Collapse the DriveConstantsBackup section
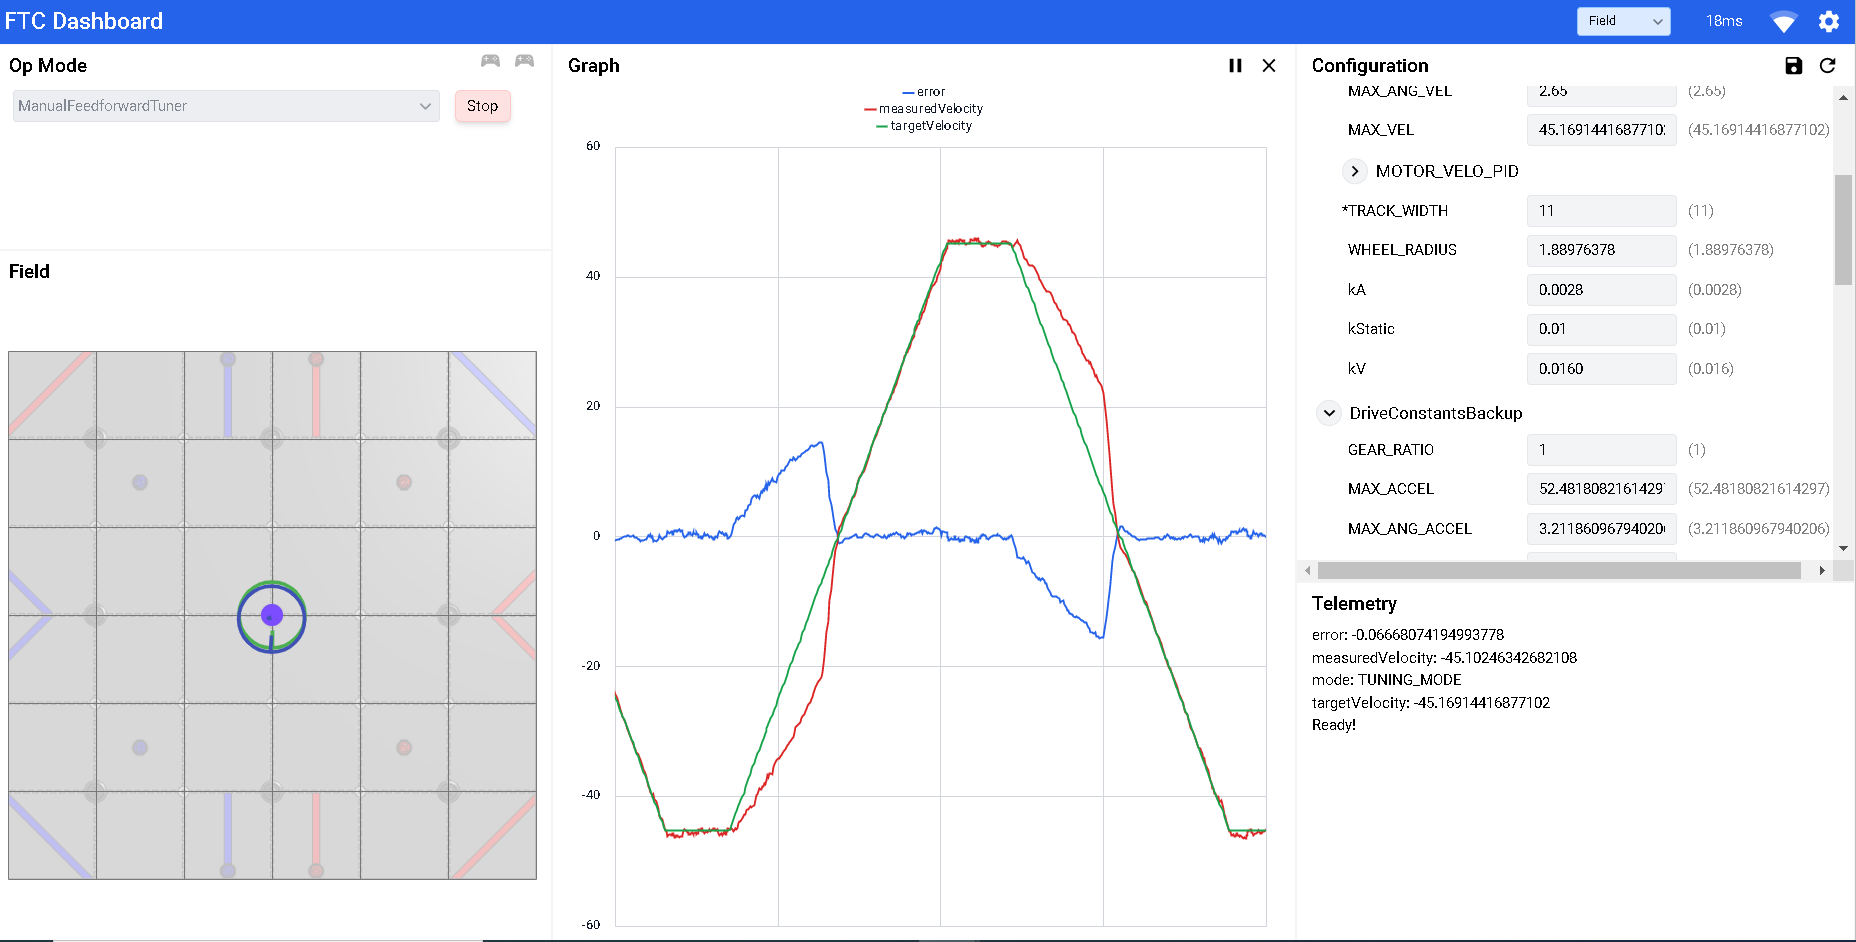The image size is (1856, 942). (x=1328, y=412)
